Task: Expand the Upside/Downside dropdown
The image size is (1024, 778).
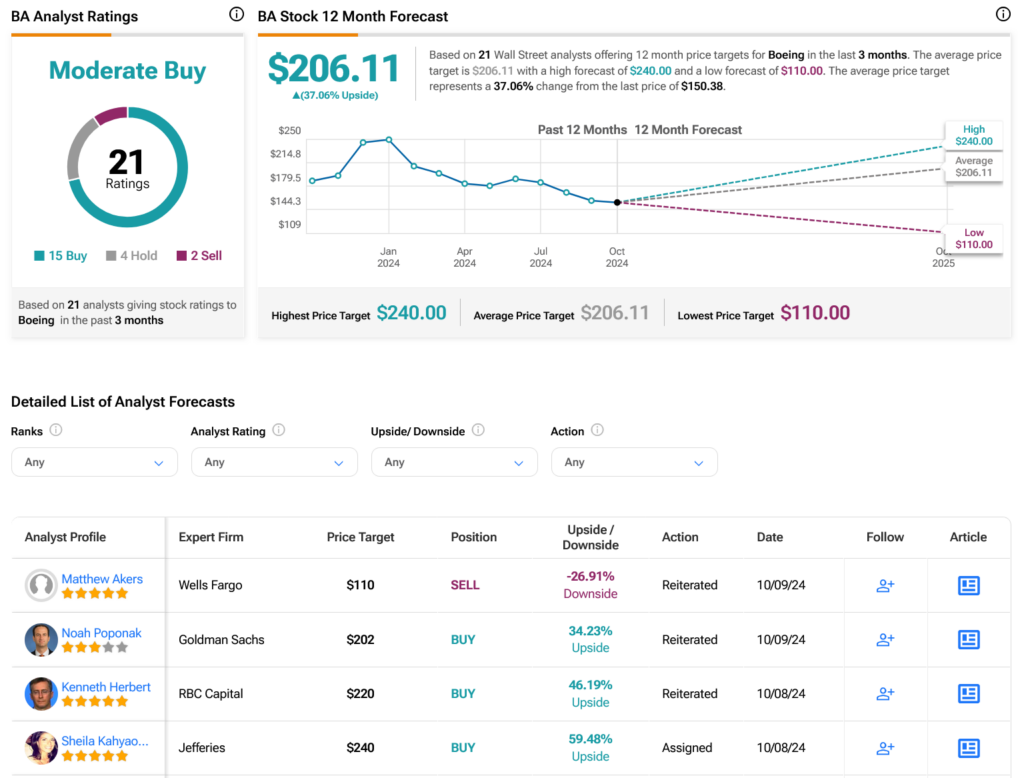Action: click(x=454, y=462)
